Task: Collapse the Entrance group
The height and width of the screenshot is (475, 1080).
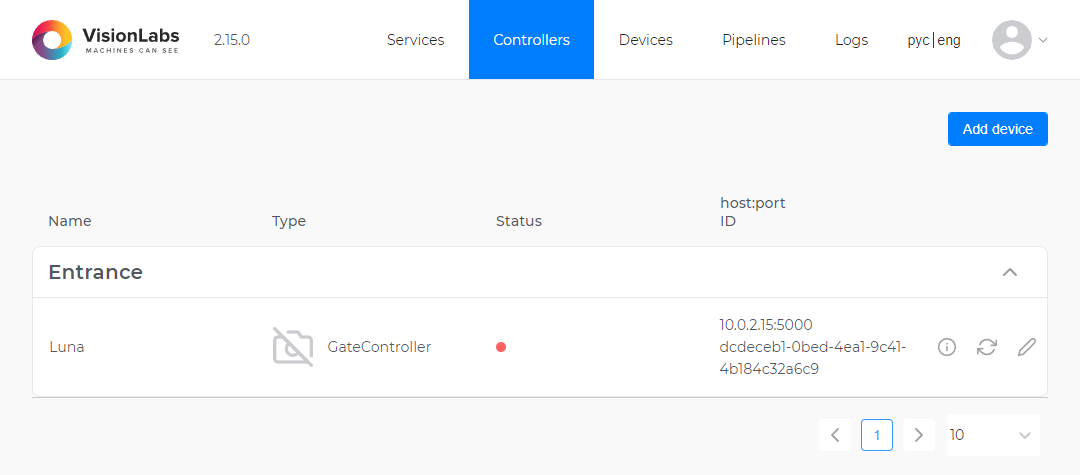Action: point(1010,272)
